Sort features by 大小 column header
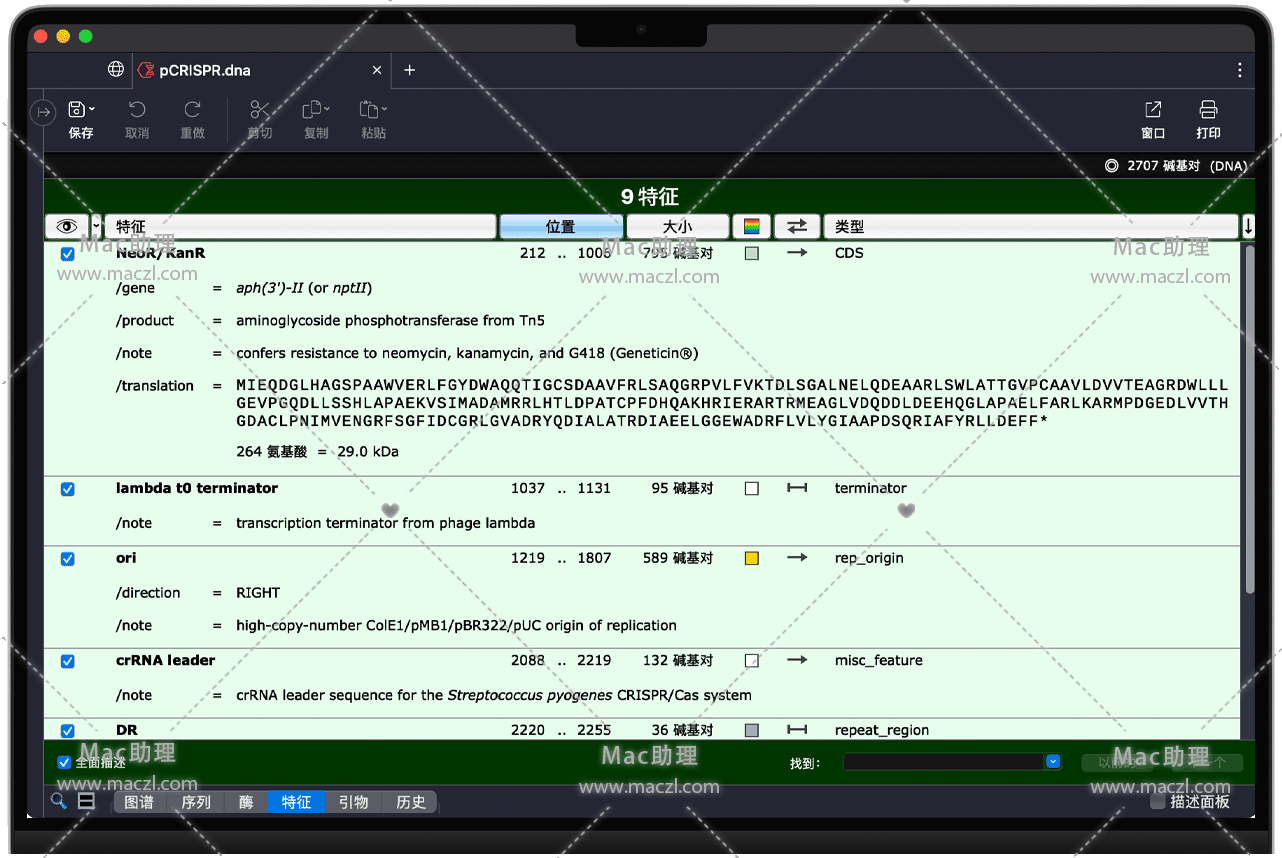This screenshot has width=1282, height=858. click(x=677, y=227)
